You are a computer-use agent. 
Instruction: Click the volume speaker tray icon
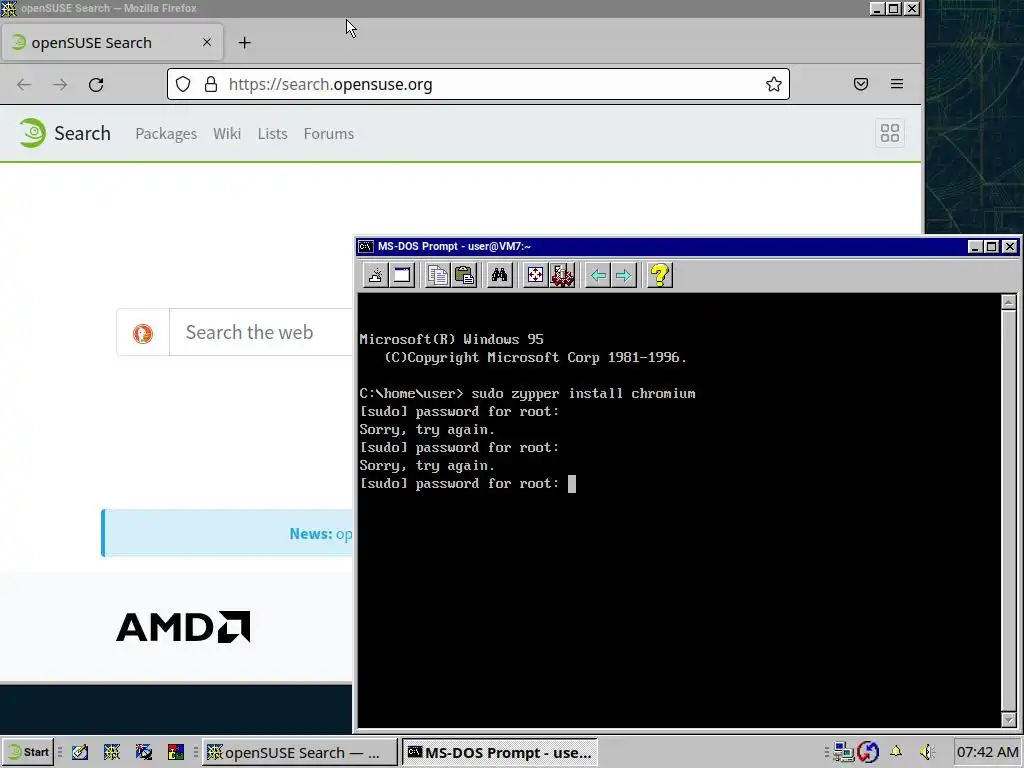coord(926,752)
